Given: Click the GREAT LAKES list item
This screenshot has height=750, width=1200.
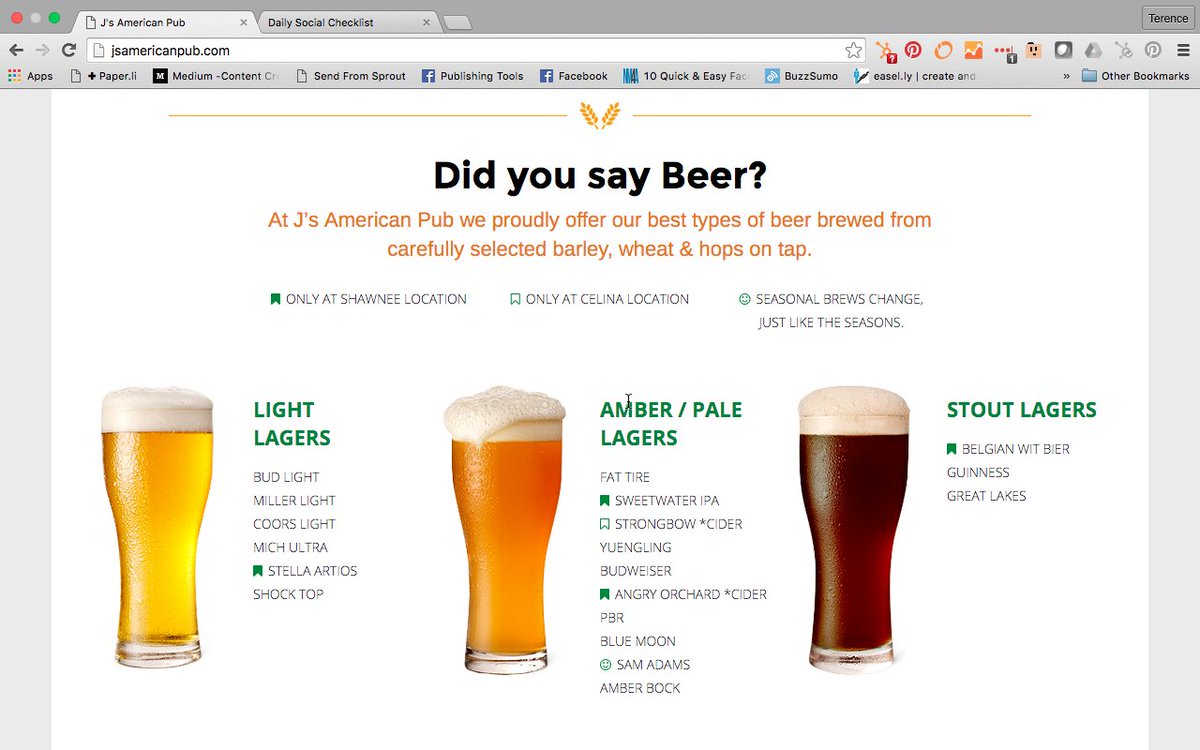Looking at the screenshot, I should point(987,496).
